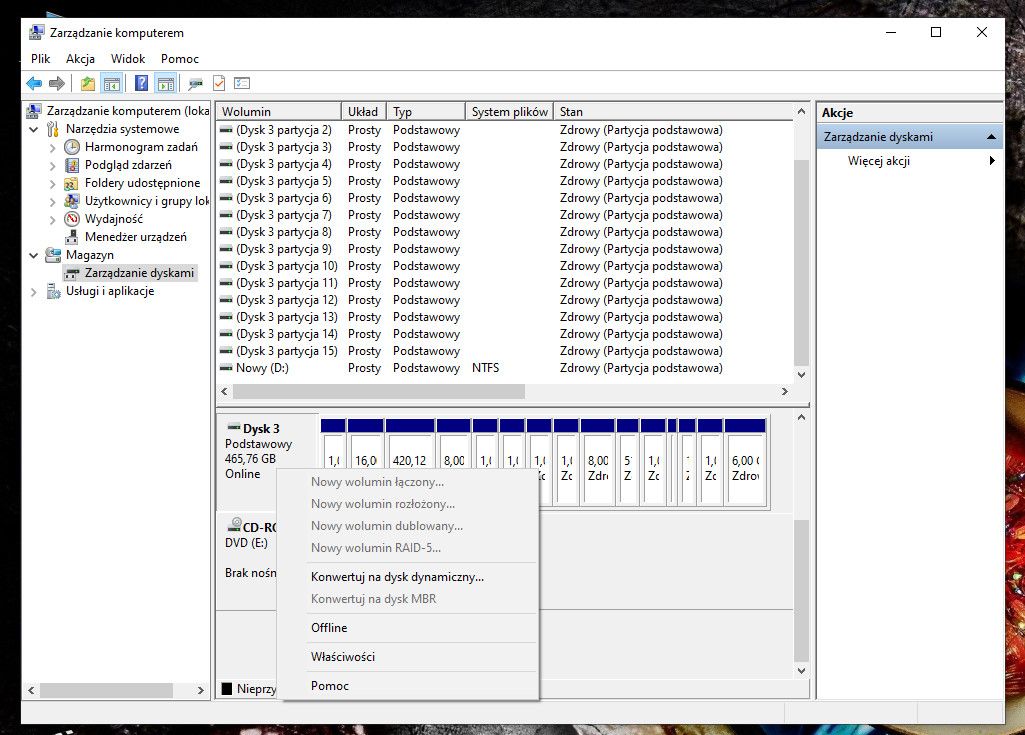Click the Harmonogram zadań clock icon
Screen dimensions: 1025x735
click(72, 147)
